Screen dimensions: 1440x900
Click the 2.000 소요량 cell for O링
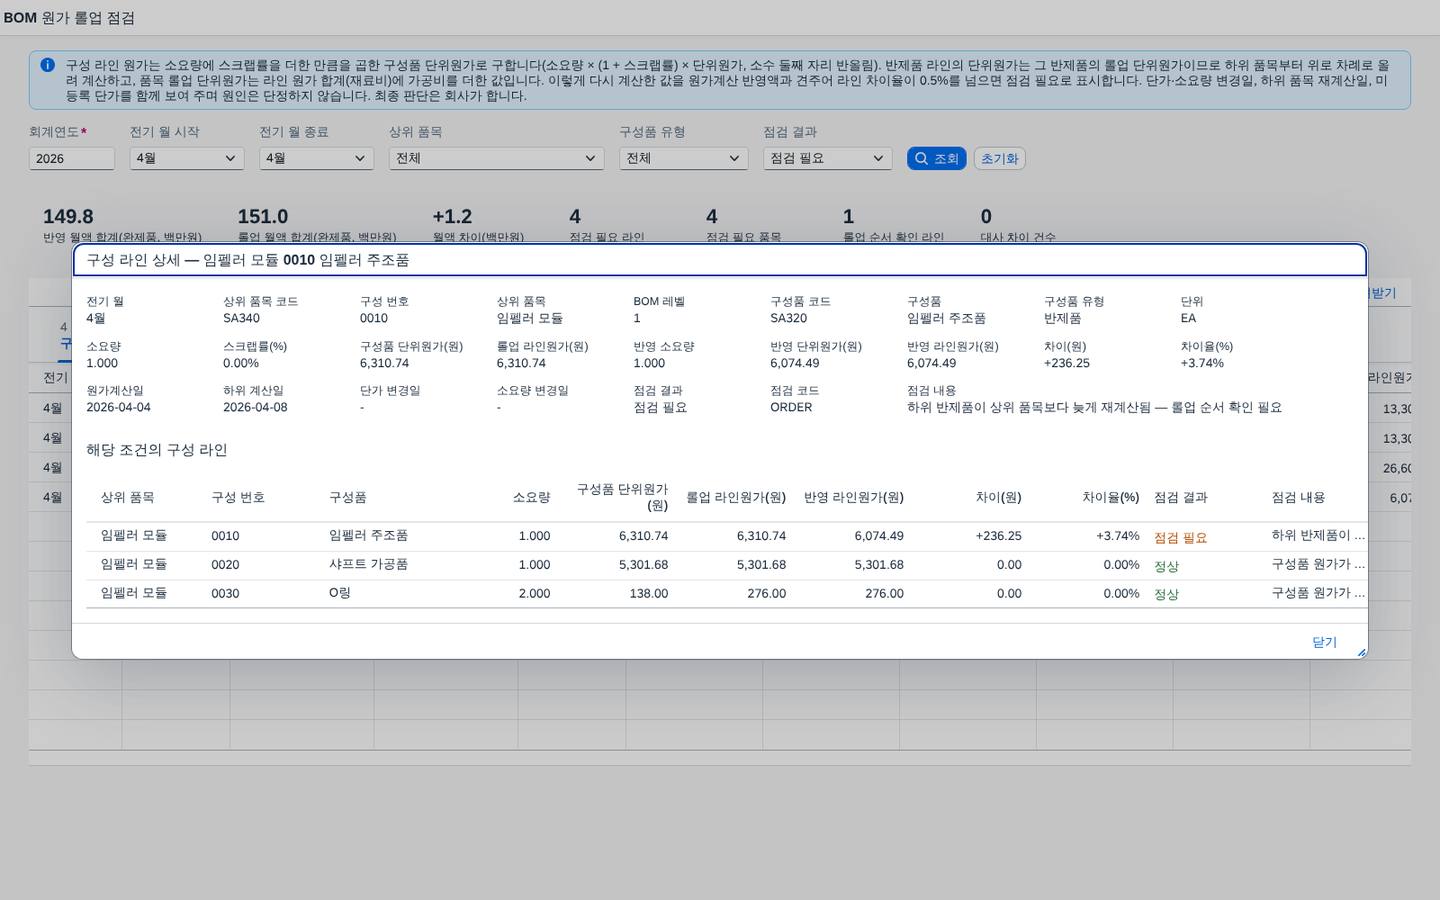tap(534, 593)
